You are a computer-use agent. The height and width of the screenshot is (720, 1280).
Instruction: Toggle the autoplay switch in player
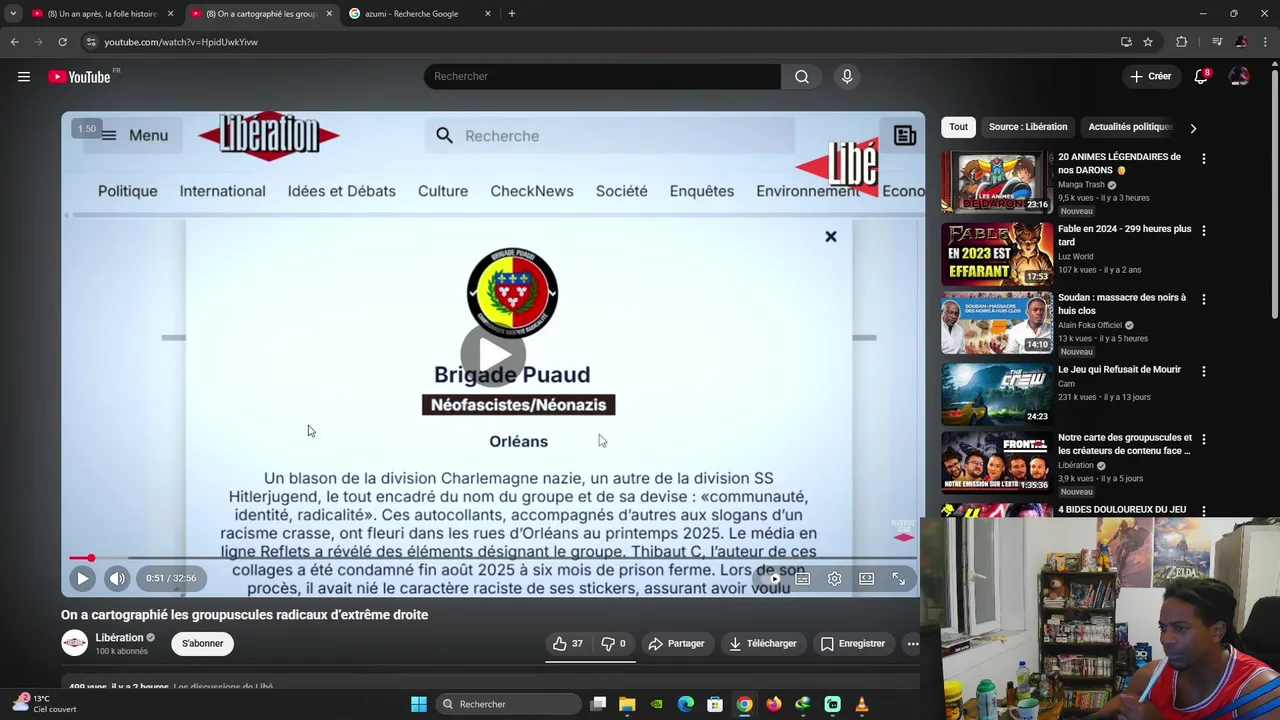[x=771, y=578]
